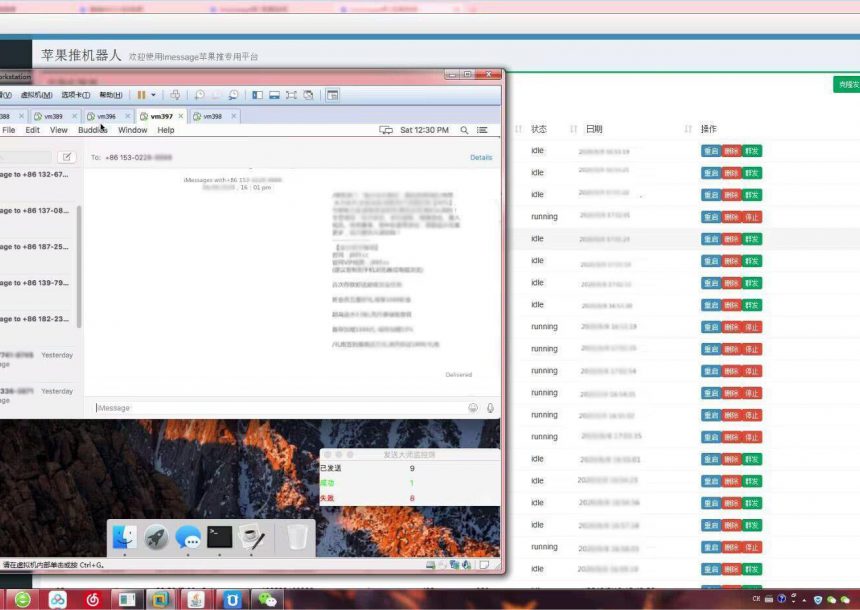
Task: Open NetEase Music from the Windows taskbar
Action: pyautogui.click(x=92, y=600)
